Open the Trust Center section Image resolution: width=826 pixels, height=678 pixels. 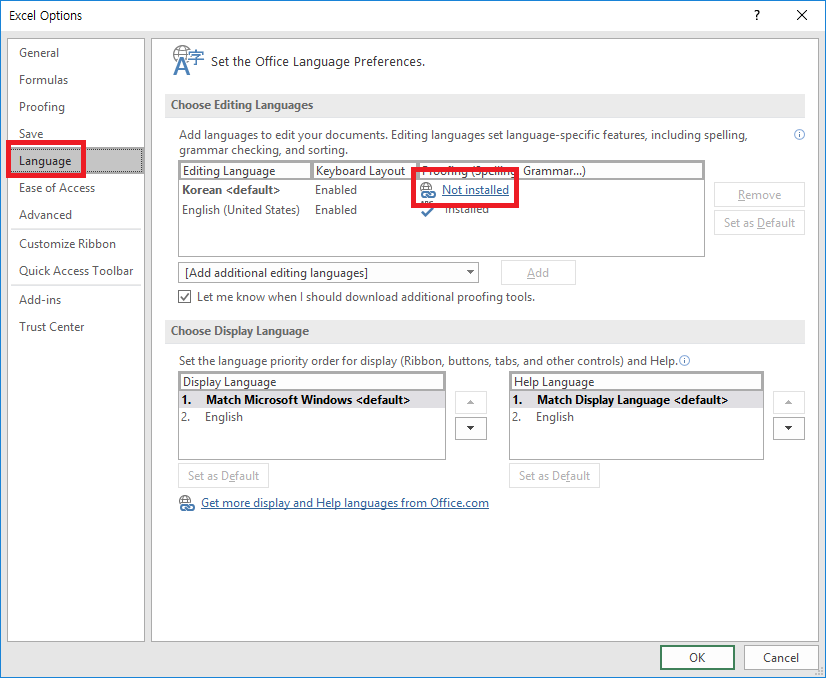[x=51, y=326]
